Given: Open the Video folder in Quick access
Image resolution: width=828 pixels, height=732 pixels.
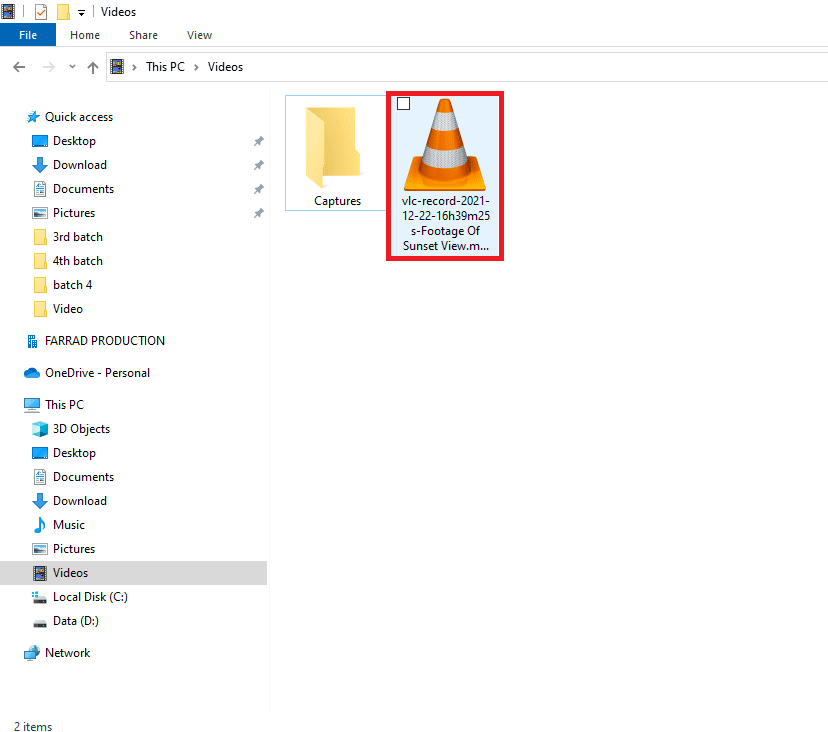Looking at the screenshot, I should click(x=68, y=309).
